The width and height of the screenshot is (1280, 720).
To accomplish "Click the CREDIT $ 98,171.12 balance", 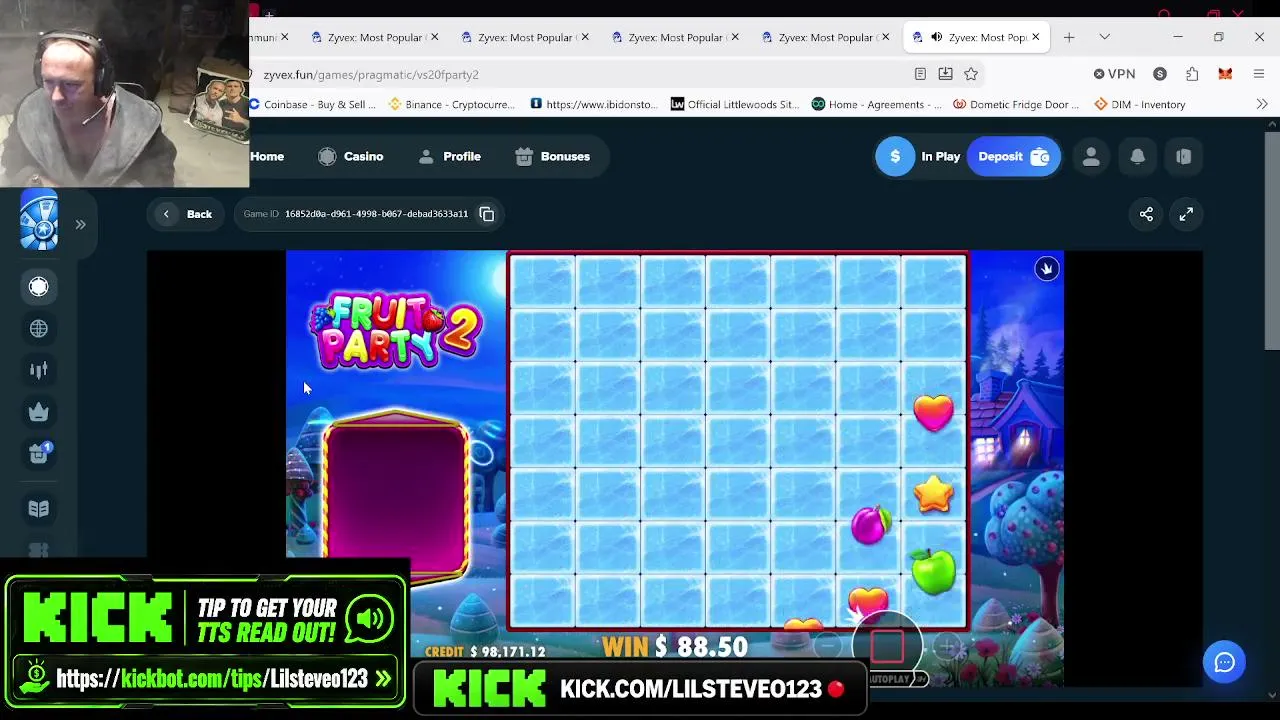I will pos(485,652).
